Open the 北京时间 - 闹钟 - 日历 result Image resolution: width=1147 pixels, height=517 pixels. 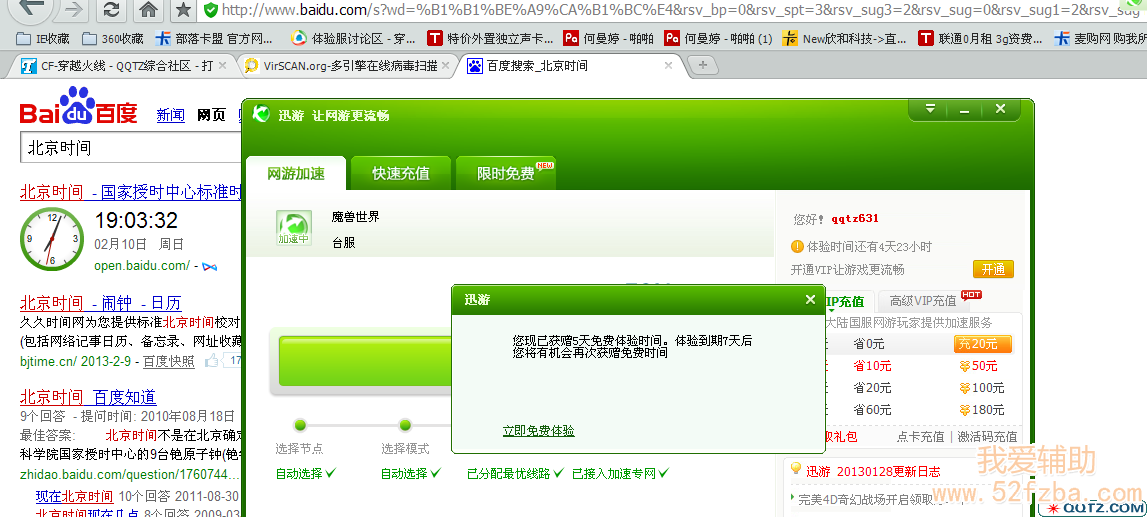100,303
